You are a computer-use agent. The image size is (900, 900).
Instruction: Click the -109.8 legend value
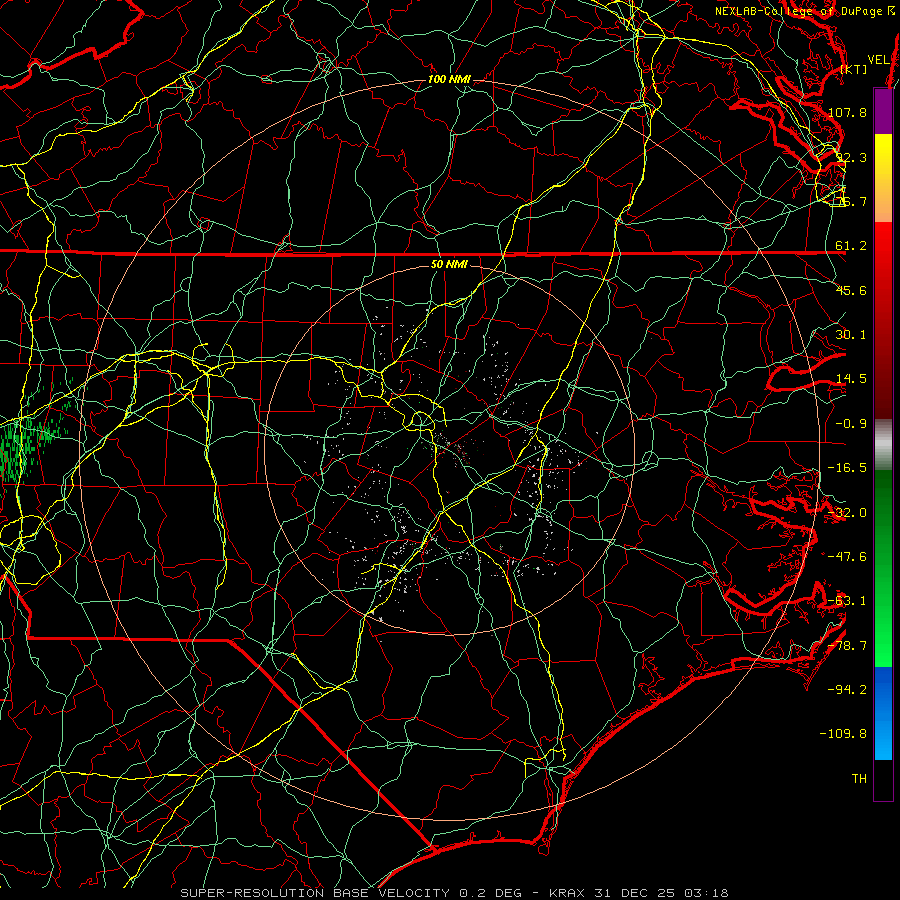844,734
